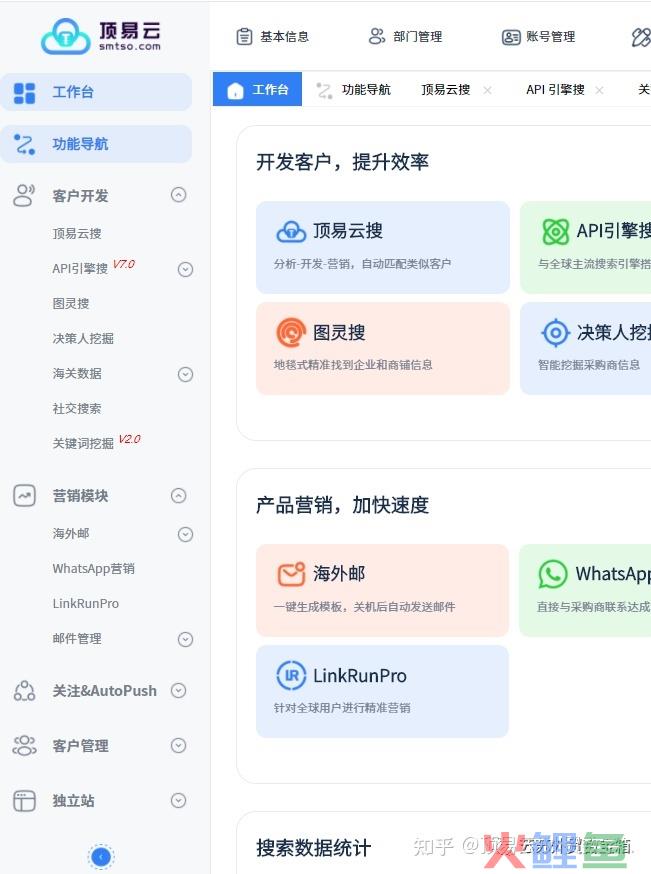
Task: Expand the 海外邮 sidebar submenu arrow
Action: 185,535
